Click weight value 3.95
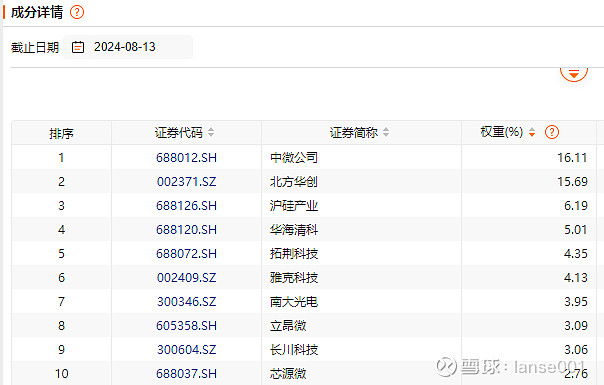604x385 pixels. (x=576, y=301)
